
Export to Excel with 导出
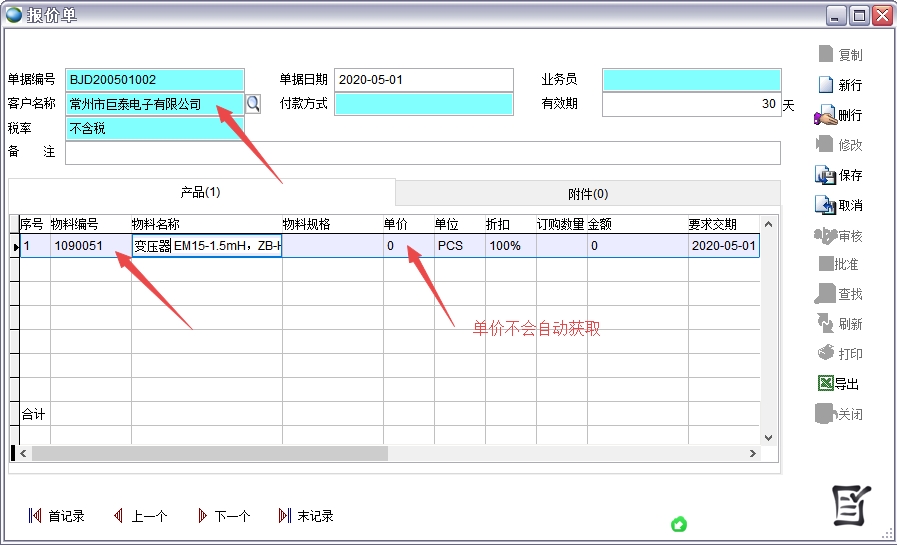tap(826, 384)
